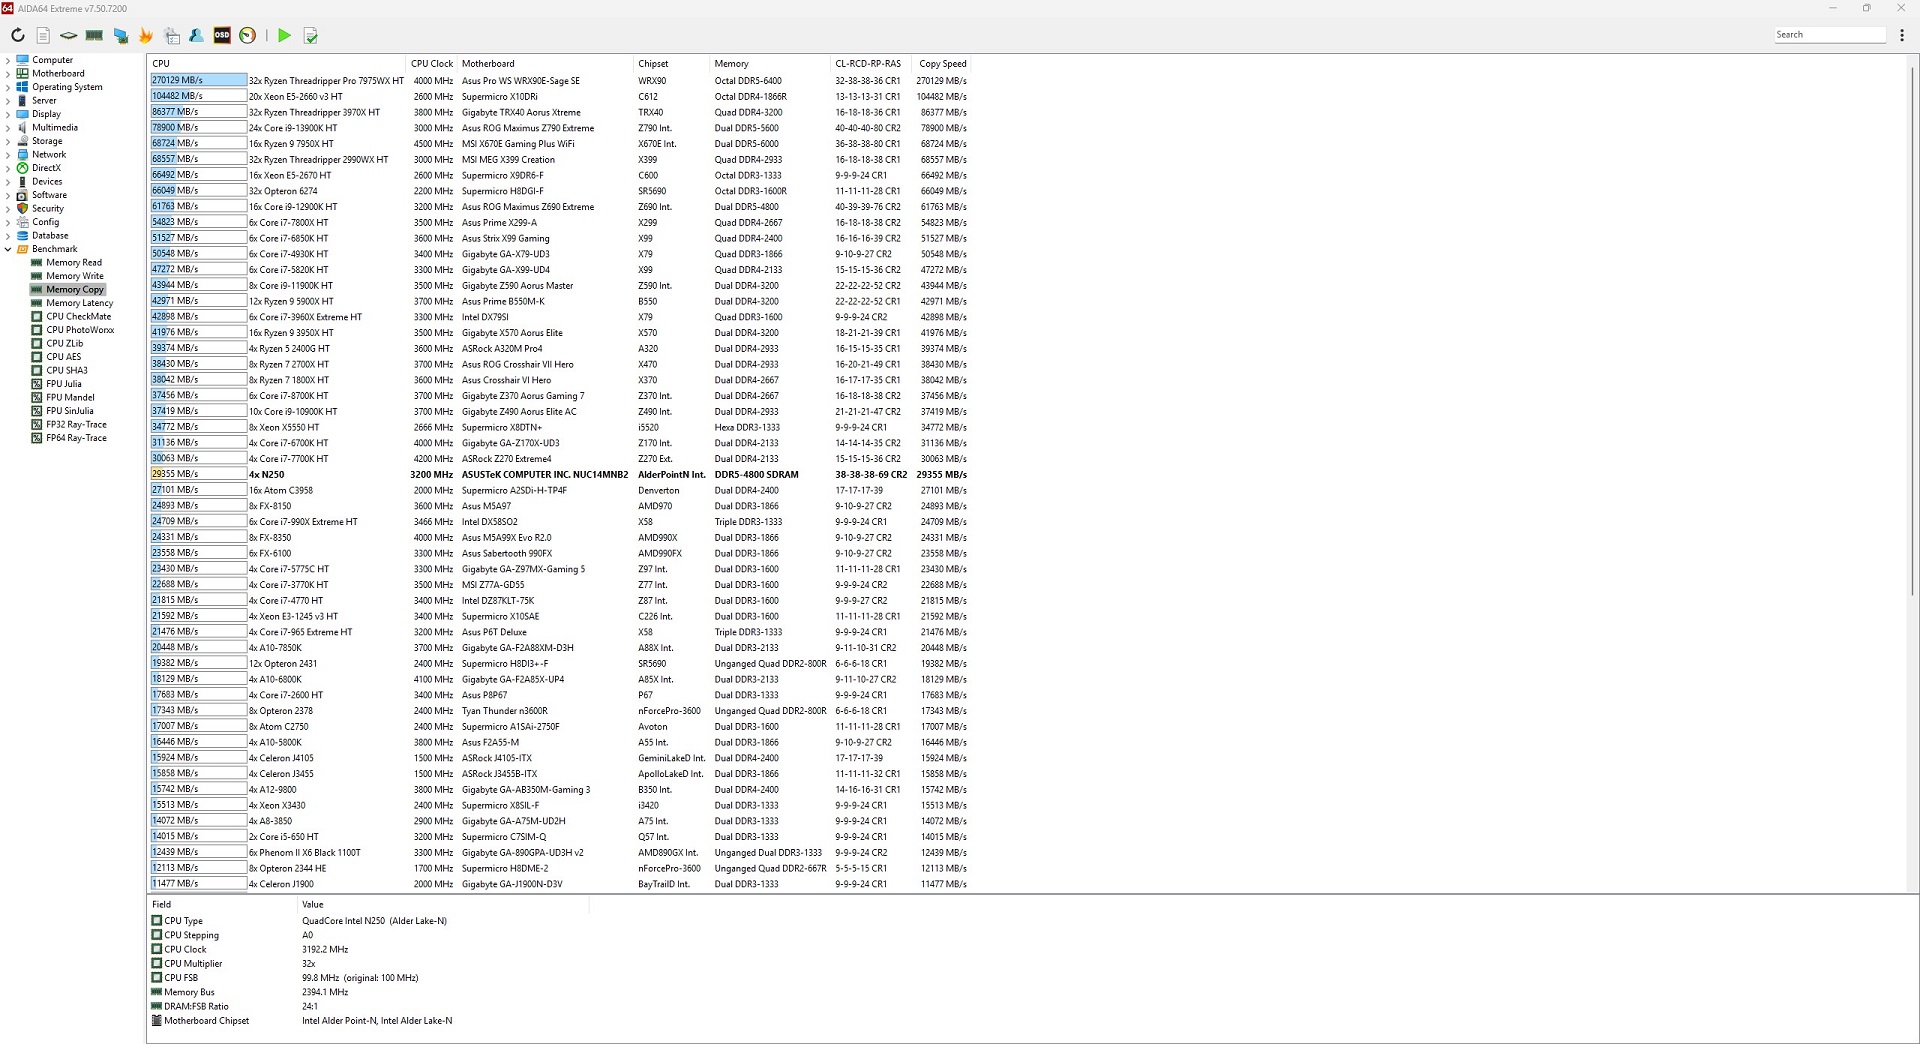Image resolution: width=1920 pixels, height=1044 pixels.
Task: Select Motherboard in the tree
Action: pyautogui.click(x=58, y=73)
